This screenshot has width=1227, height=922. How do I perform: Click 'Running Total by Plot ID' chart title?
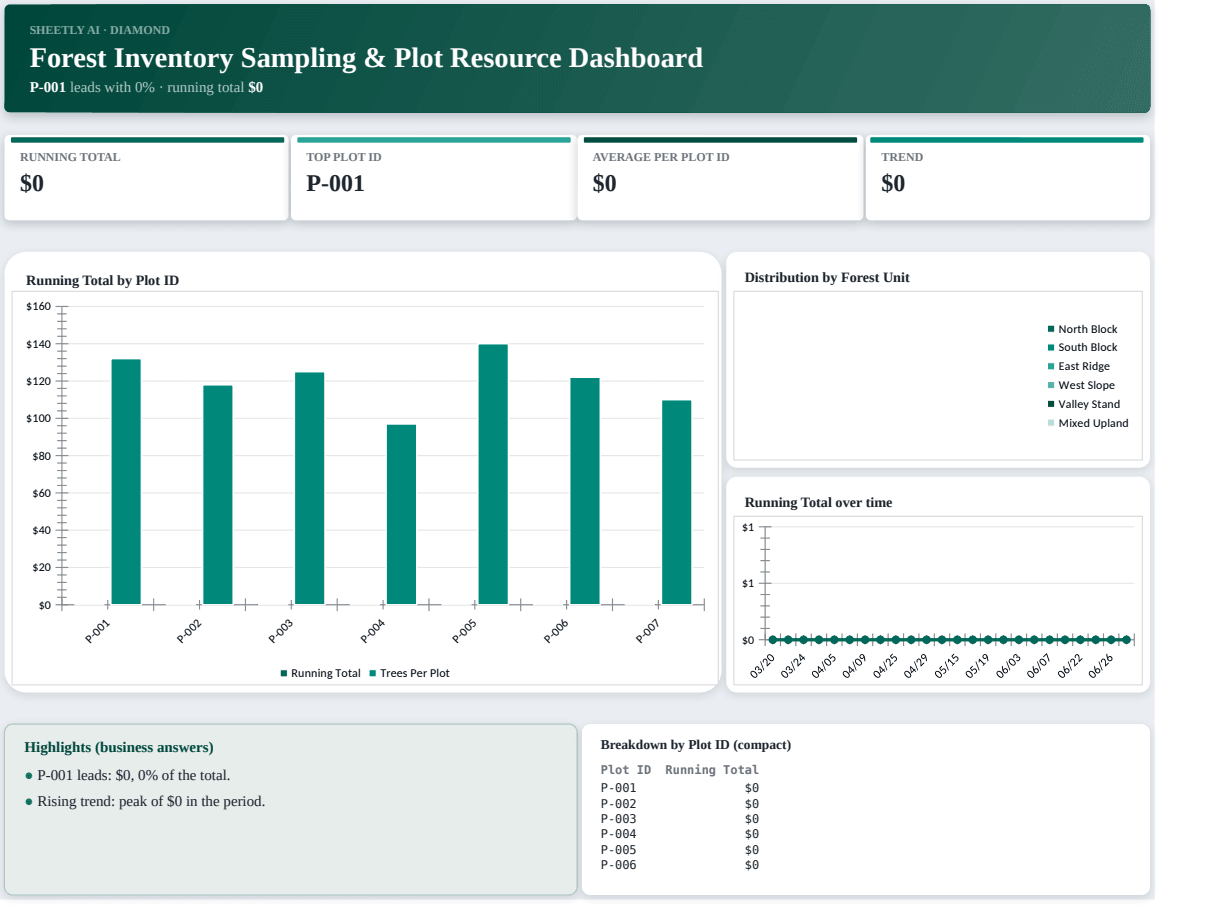(102, 280)
